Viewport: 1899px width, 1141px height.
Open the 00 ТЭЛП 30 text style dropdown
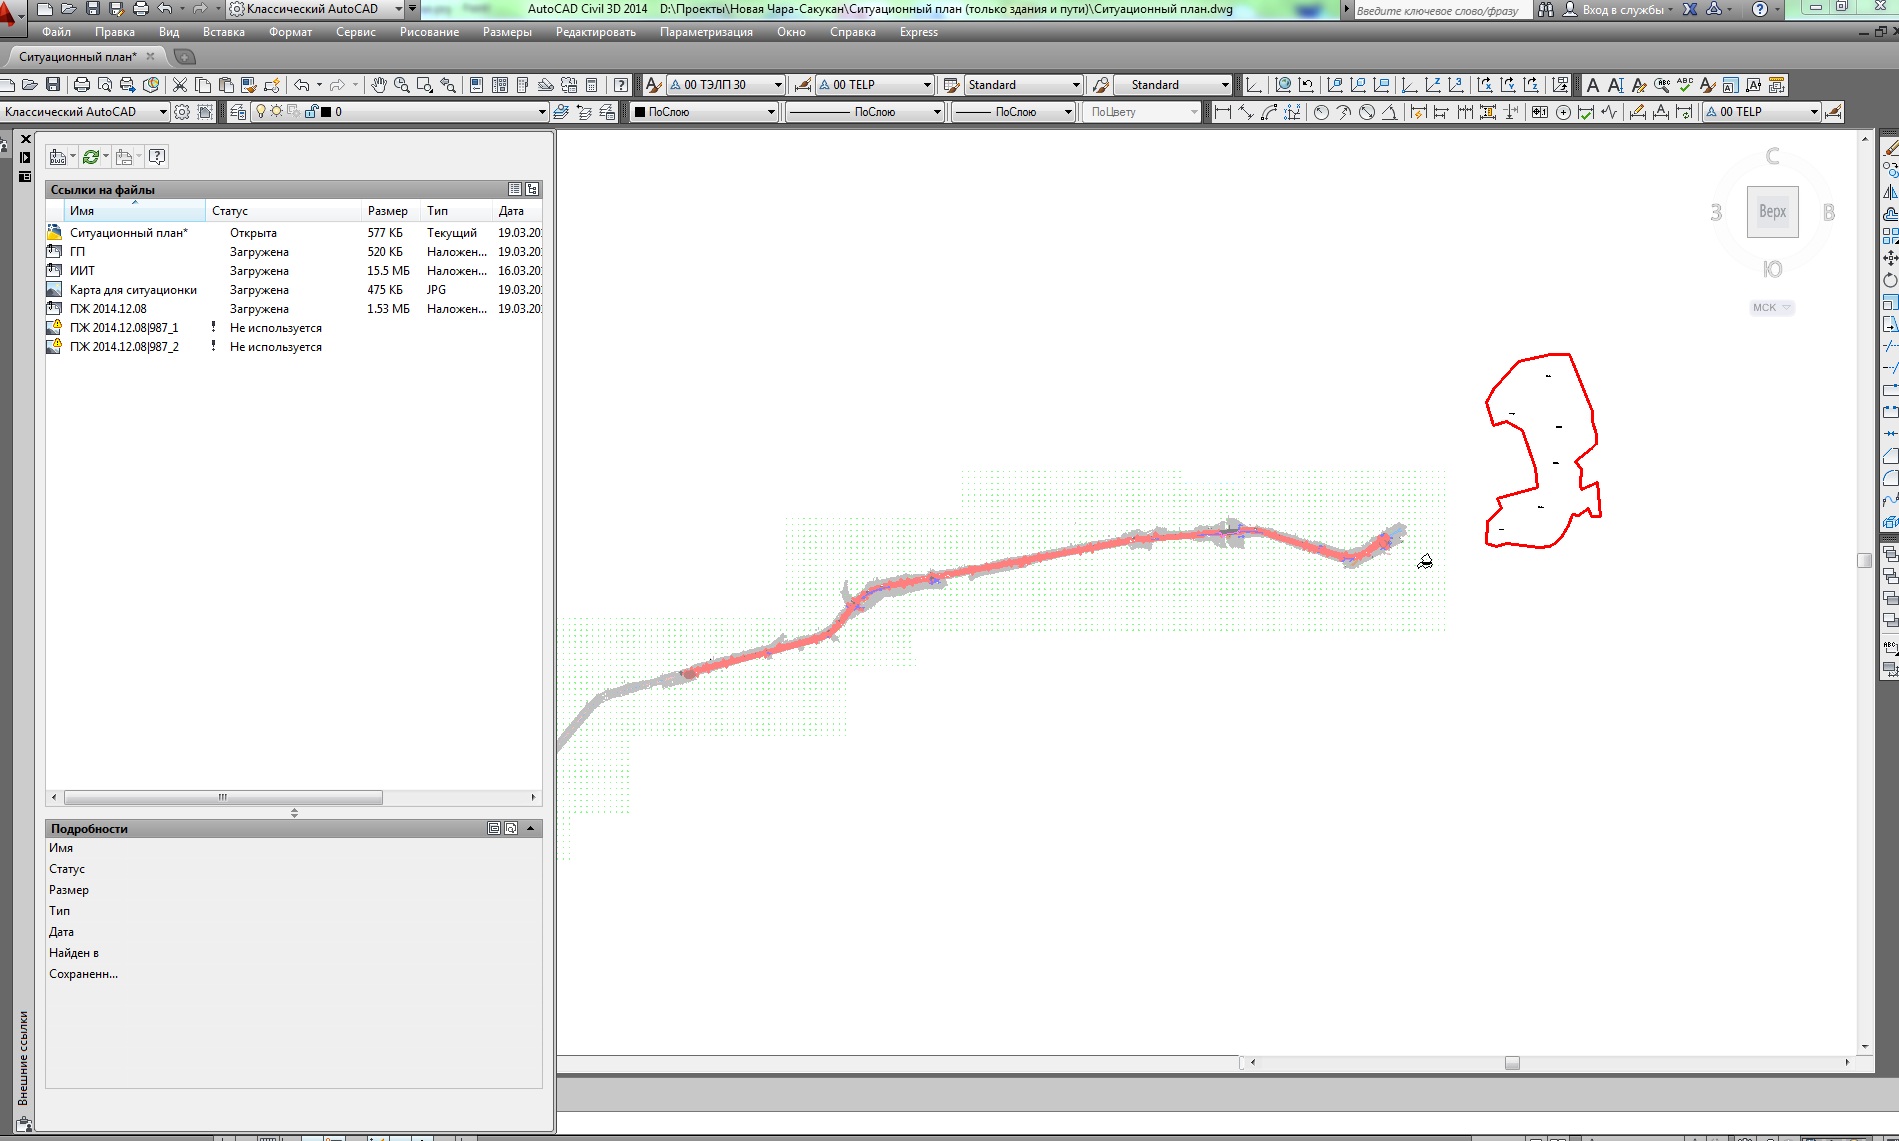click(778, 85)
